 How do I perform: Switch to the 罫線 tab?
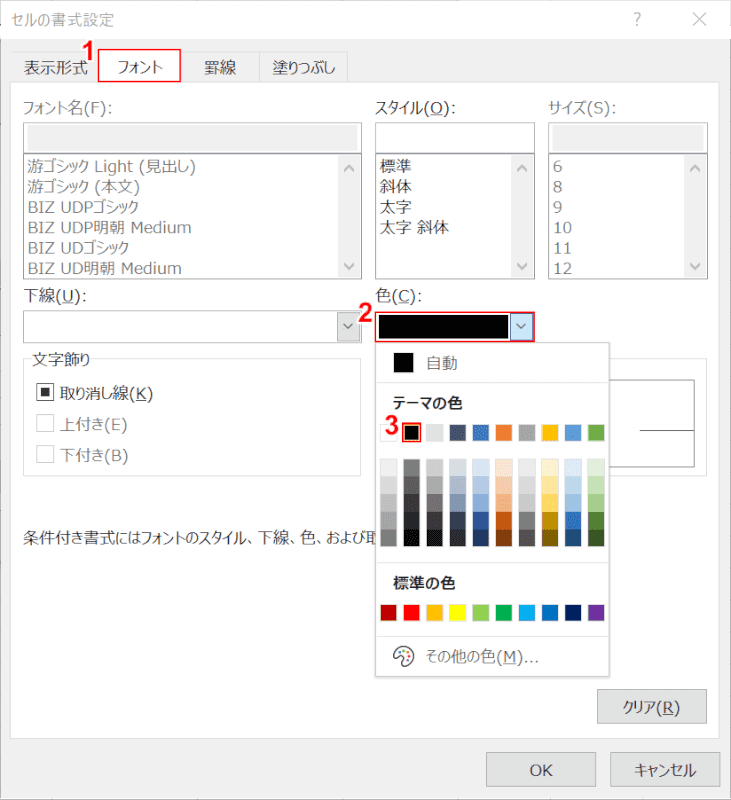pos(220,67)
